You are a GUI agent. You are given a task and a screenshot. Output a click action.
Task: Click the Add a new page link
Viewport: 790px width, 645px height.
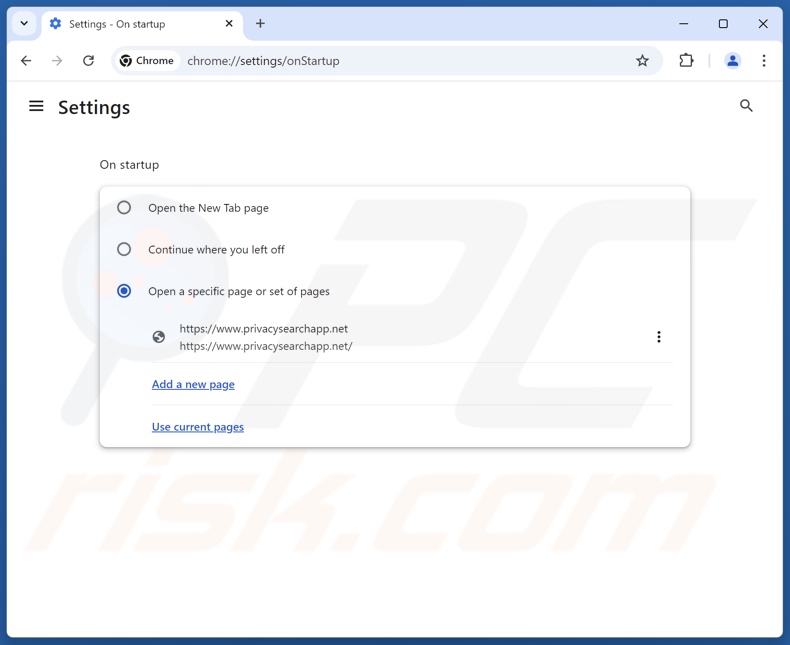click(x=193, y=384)
